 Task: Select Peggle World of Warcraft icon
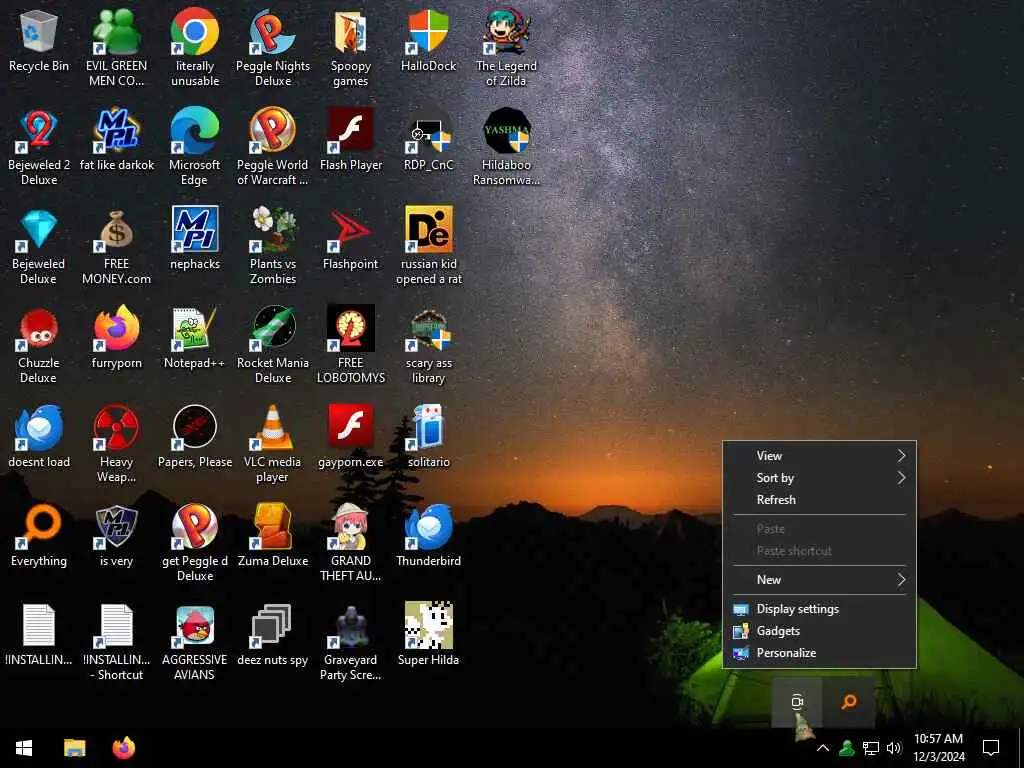(273, 147)
